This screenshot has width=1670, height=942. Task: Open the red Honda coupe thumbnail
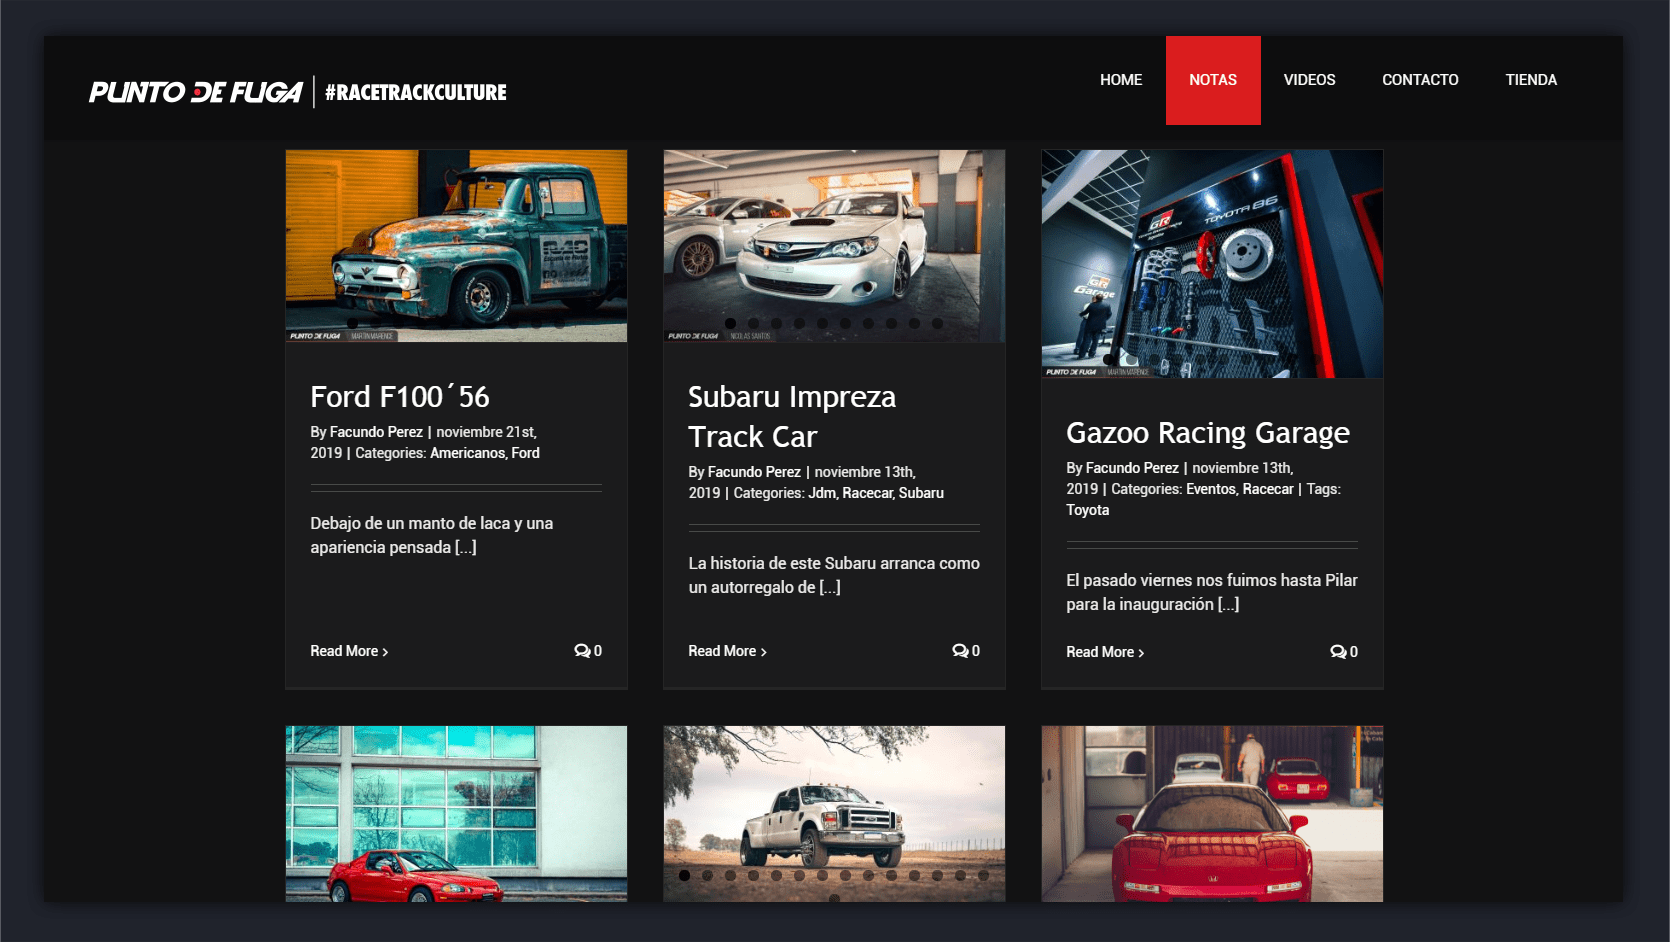pyautogui.click(x=456, y=814)
